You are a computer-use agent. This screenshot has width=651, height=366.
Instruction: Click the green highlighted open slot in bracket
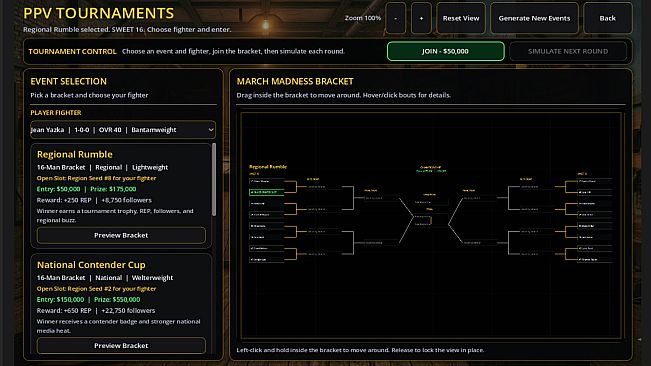coord(267,193)
